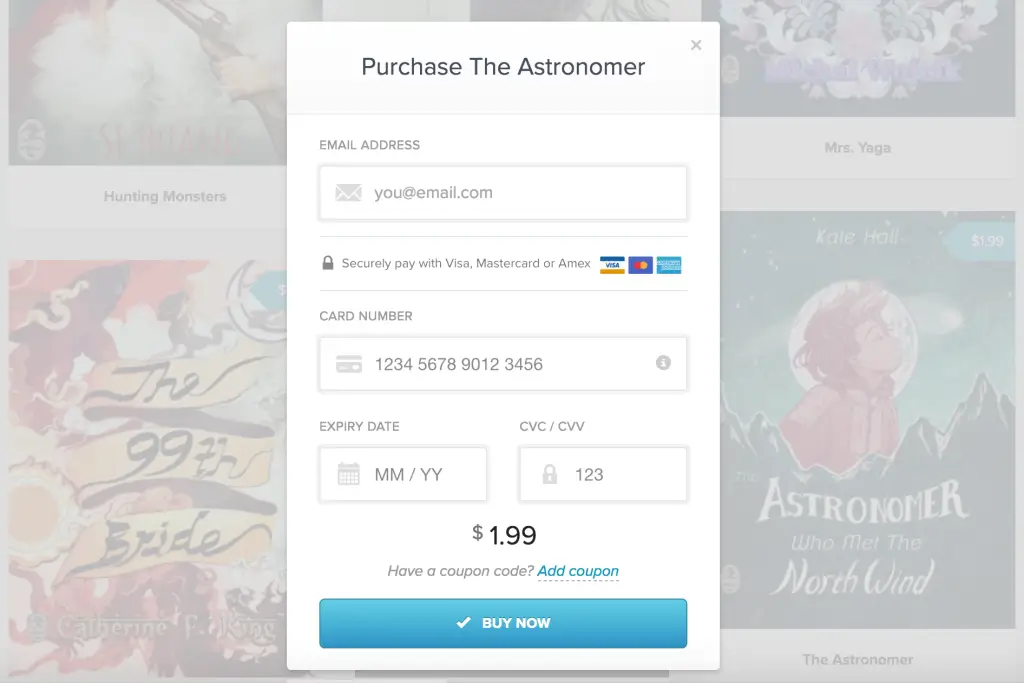The image size is (1024, 683).
Task: Focus the card number input field
Action: [500, 364]
